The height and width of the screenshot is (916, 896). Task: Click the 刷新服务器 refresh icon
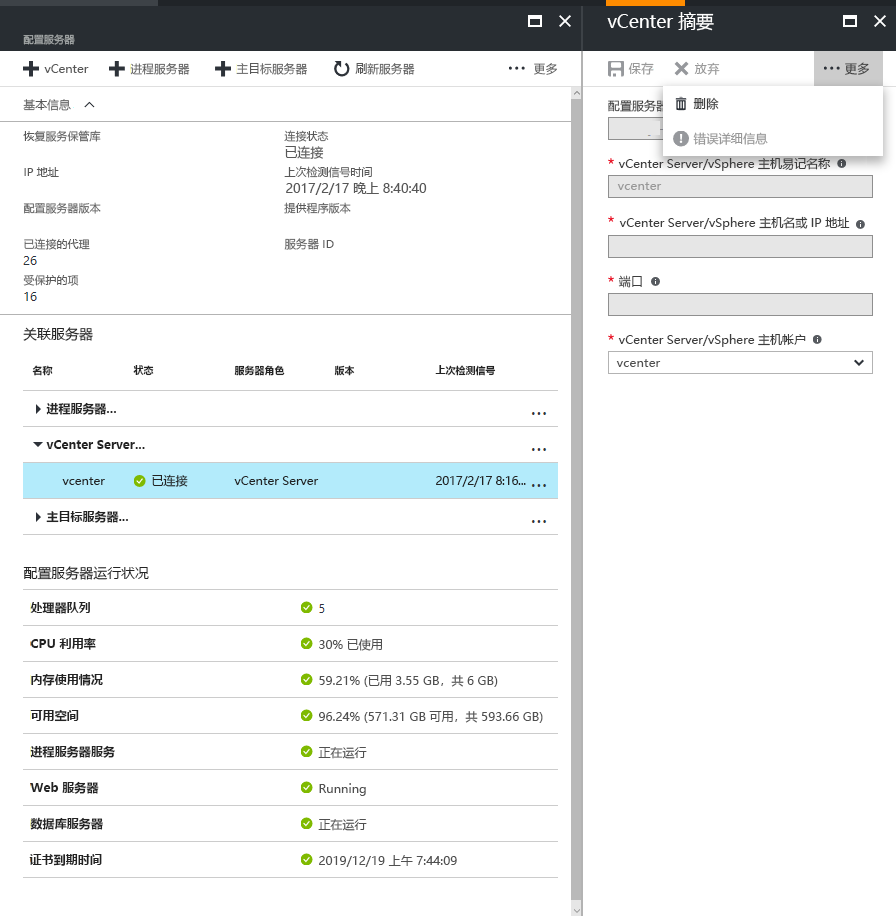341,69
